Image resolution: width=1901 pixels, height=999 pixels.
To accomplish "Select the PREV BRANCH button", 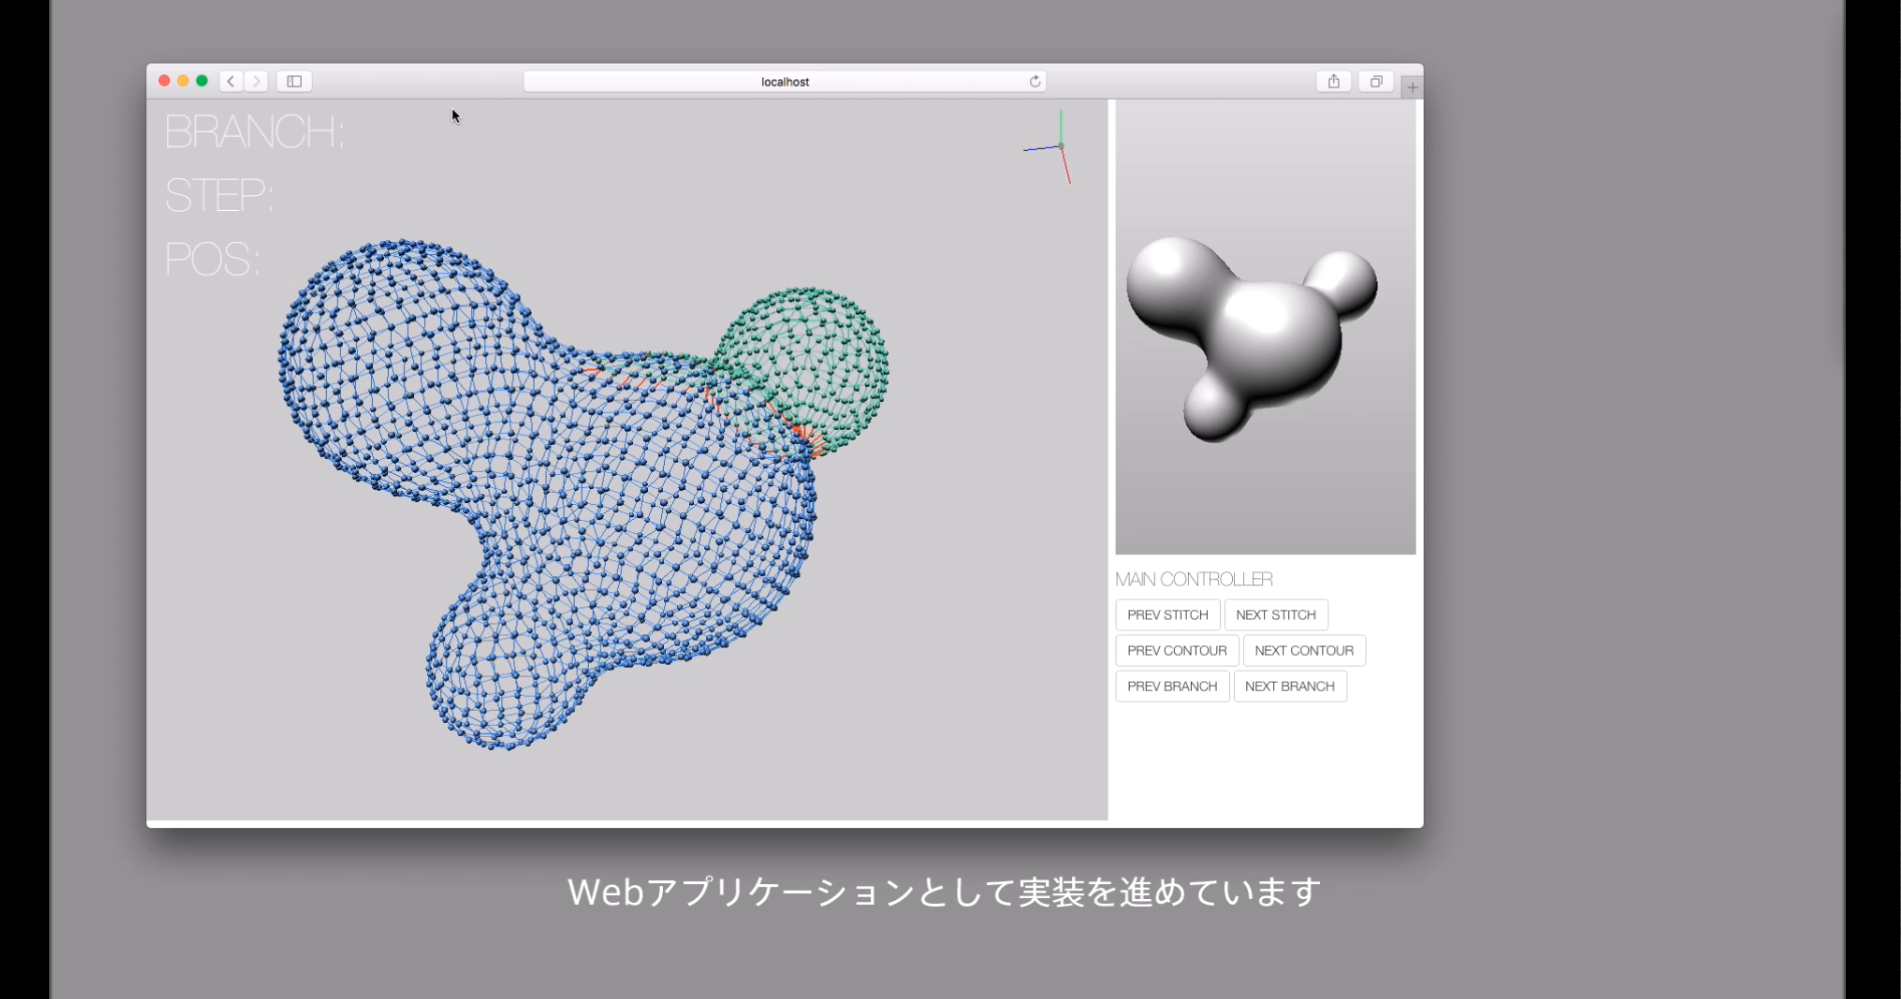I will (x=1171, y=686).
